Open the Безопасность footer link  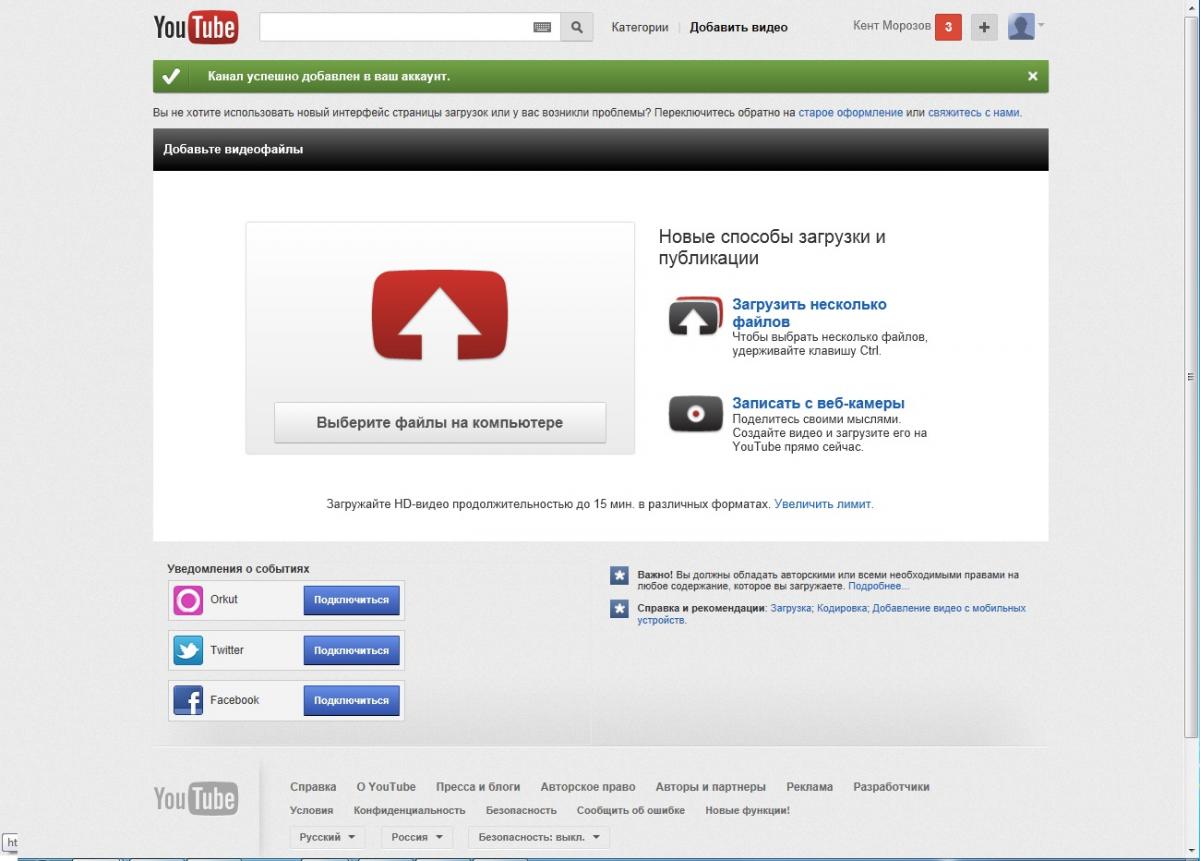(x=521, y=810)
